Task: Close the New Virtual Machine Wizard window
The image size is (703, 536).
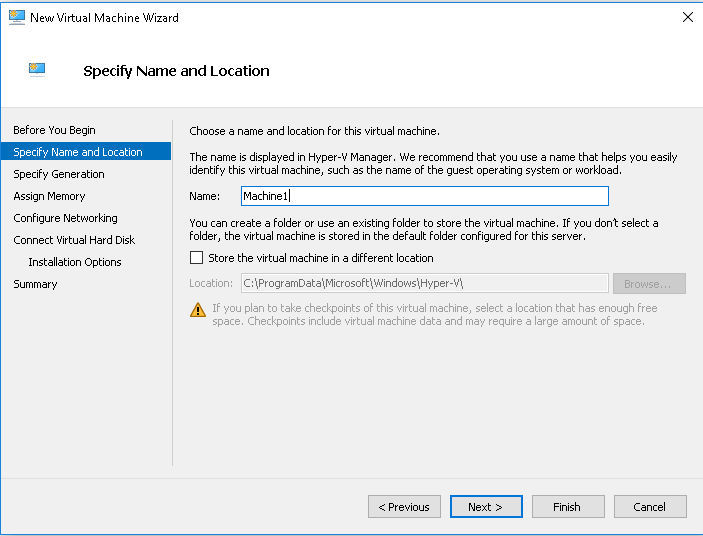Action: (687, 17)
